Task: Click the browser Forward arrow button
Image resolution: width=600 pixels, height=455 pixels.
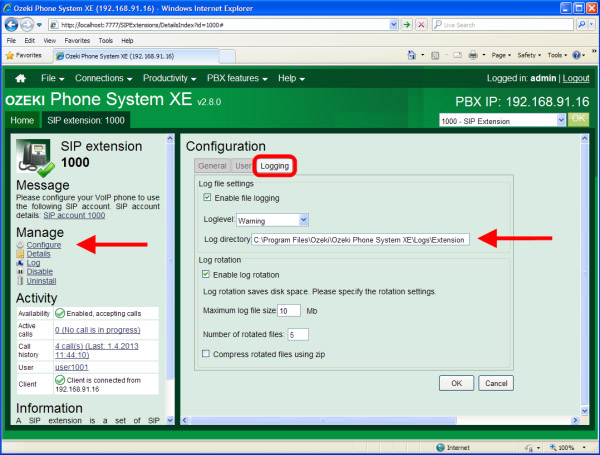Action: 27,25
